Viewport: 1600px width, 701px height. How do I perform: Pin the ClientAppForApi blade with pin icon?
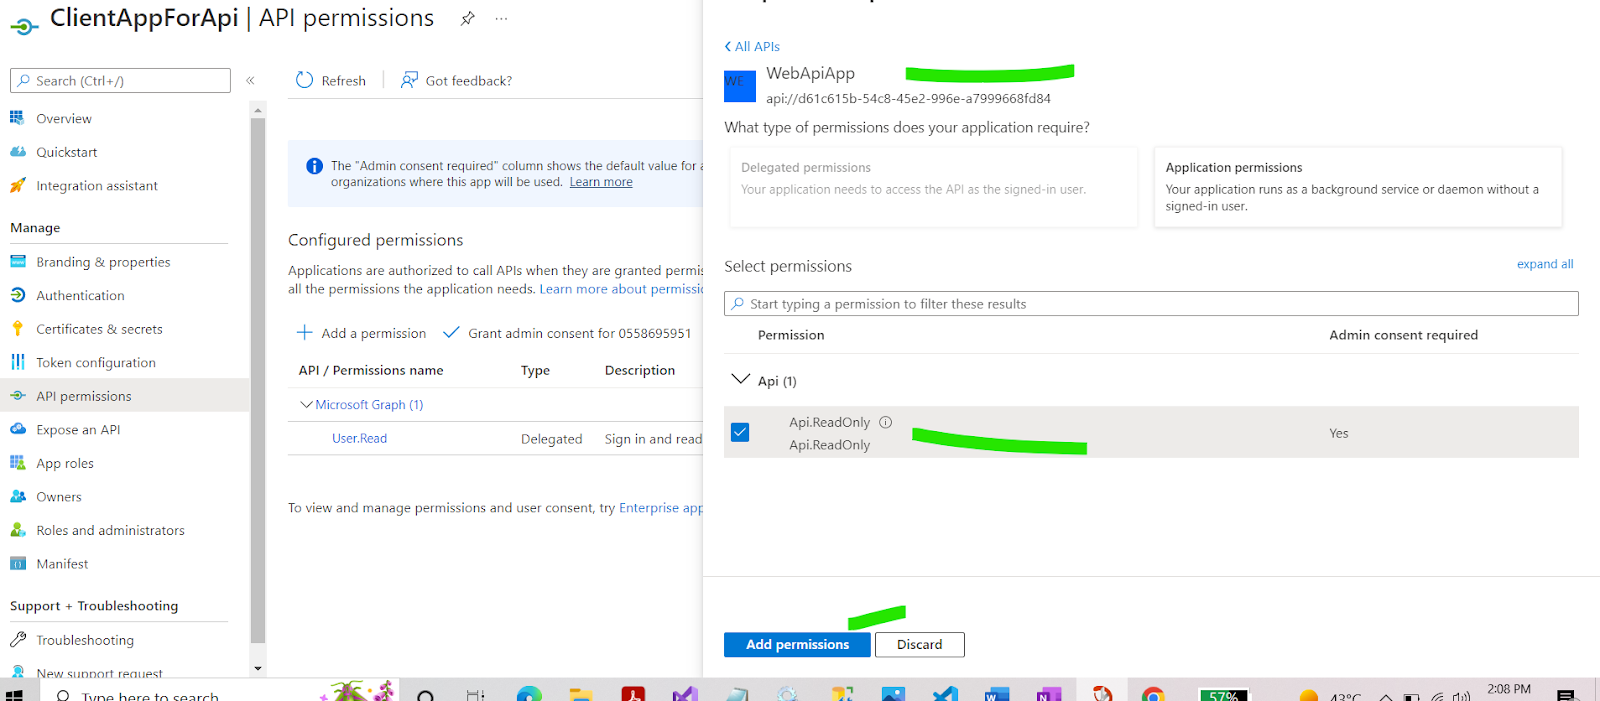(467, 19)
